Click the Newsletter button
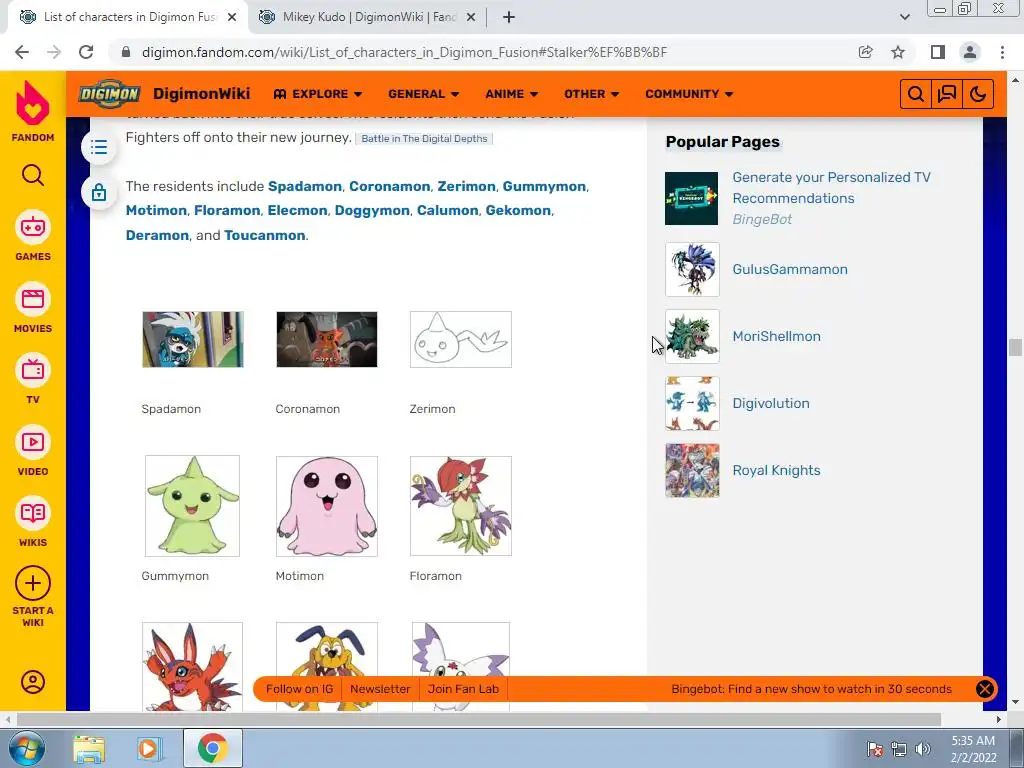 [x=380, y=689]
